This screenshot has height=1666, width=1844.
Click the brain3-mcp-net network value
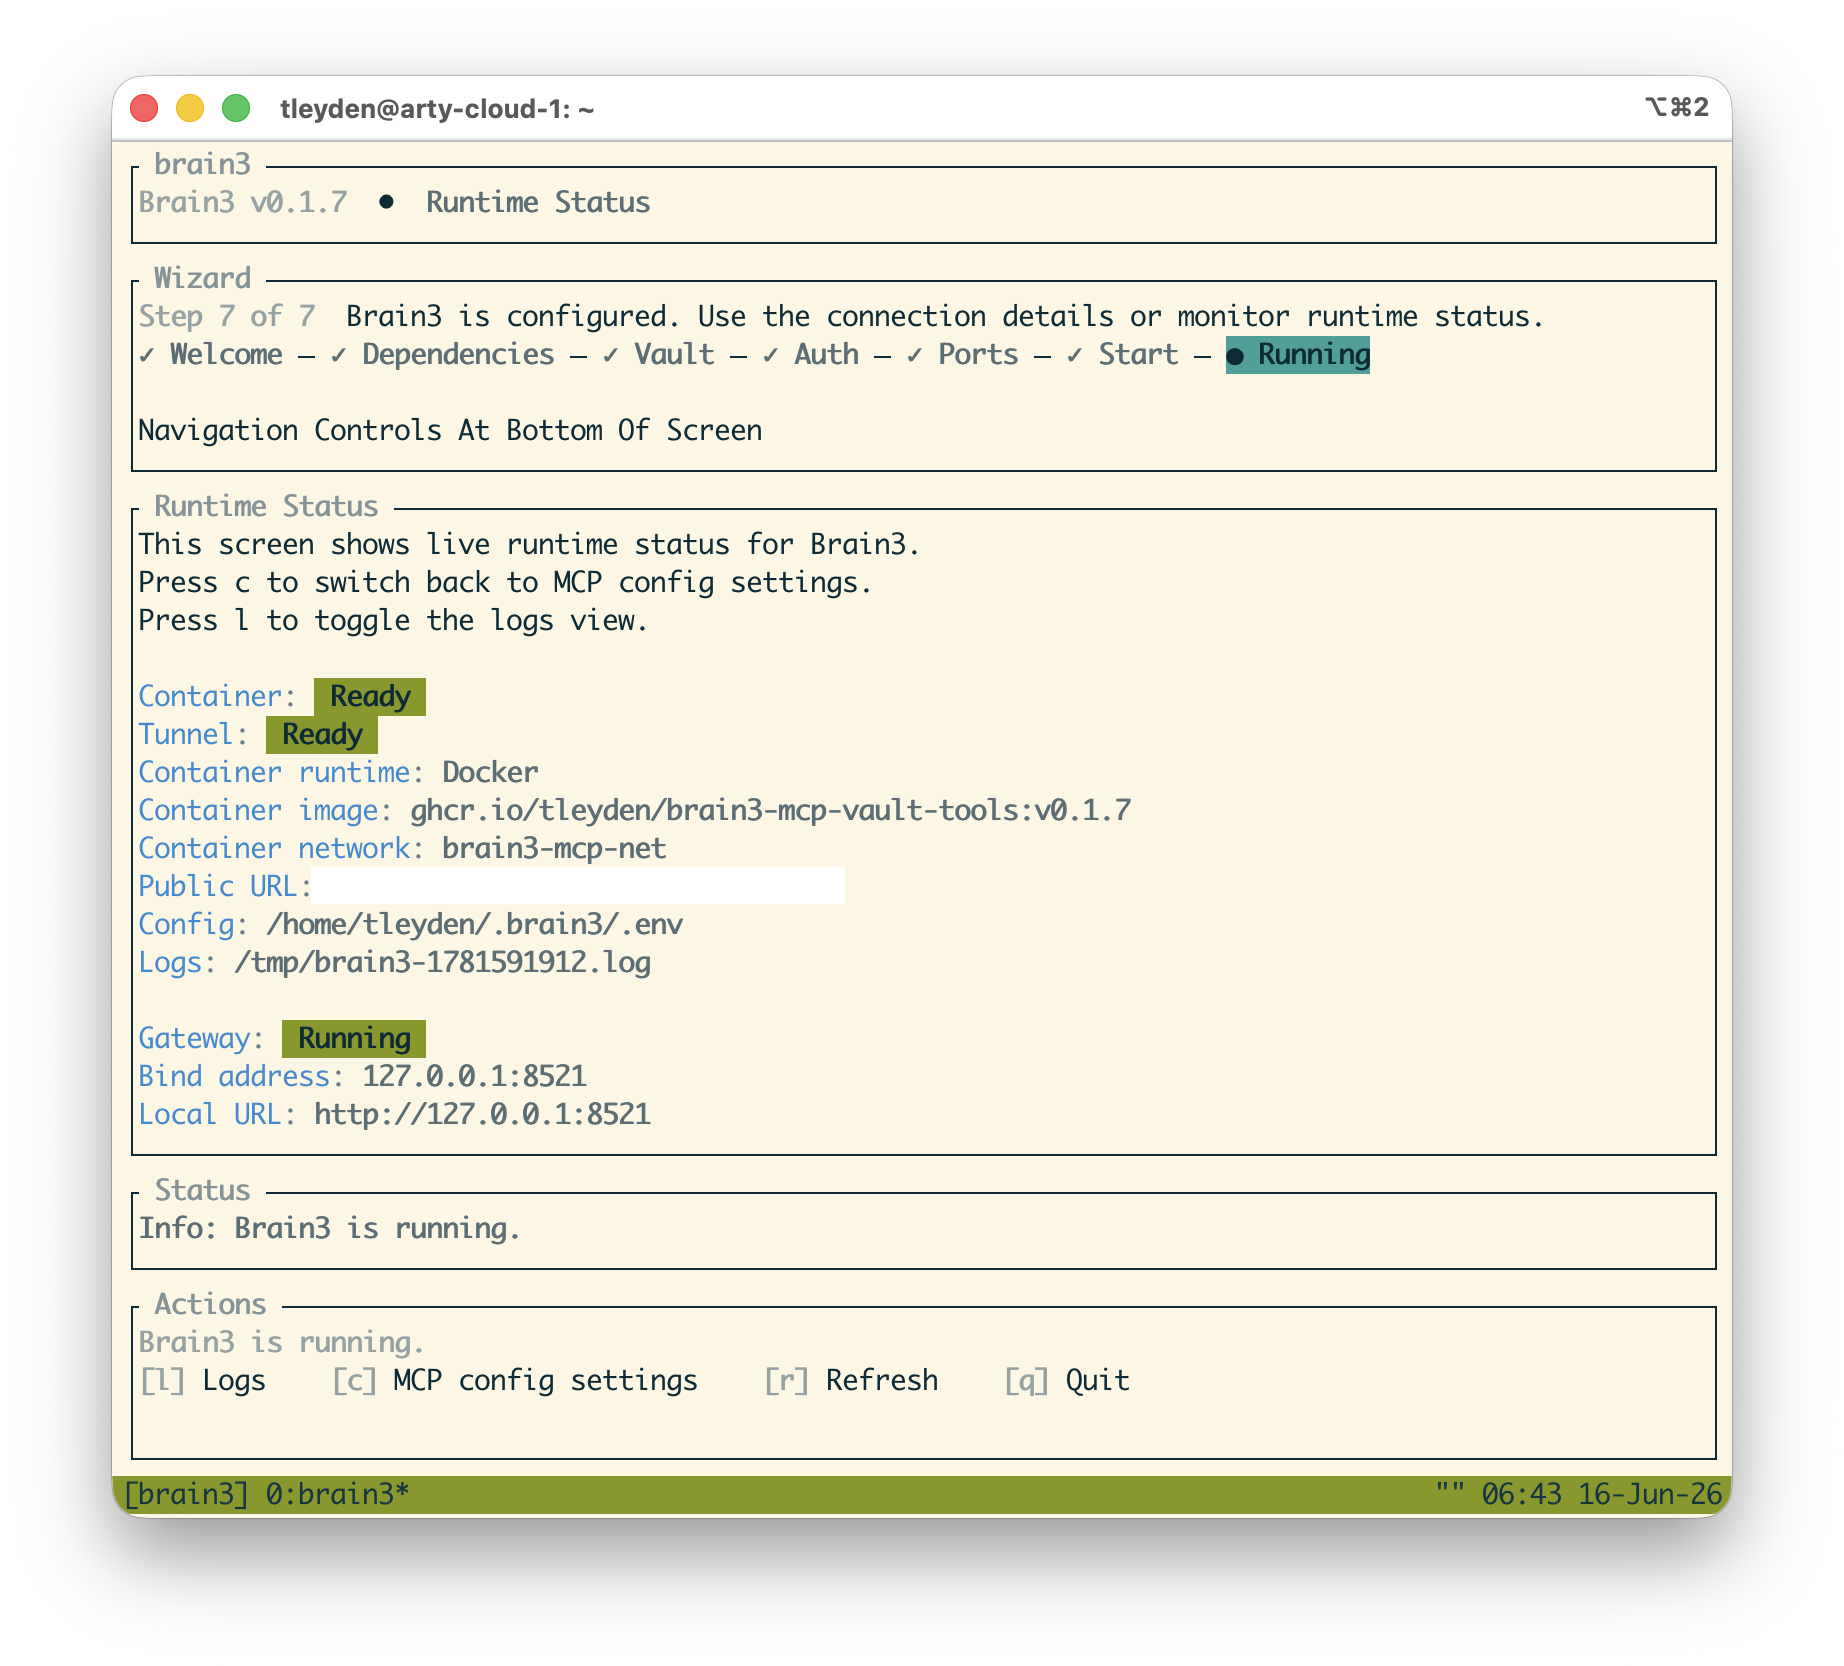pyautogui.click(x=555, y=848)
